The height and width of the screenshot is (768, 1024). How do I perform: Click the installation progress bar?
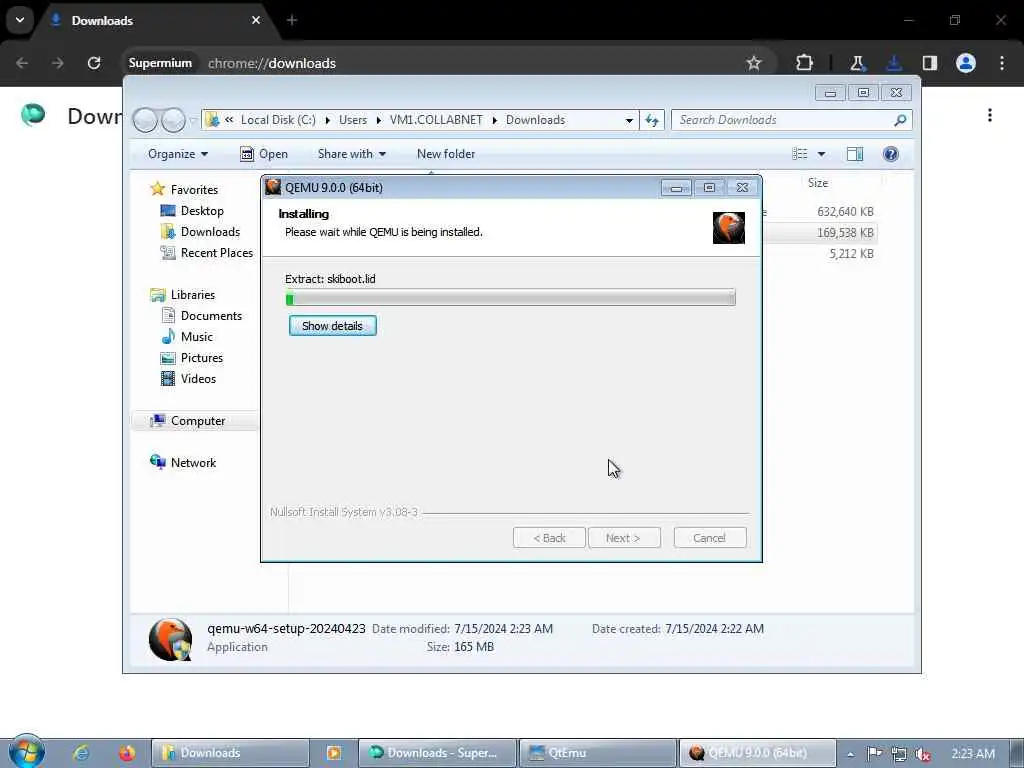(x=510, y=298)
